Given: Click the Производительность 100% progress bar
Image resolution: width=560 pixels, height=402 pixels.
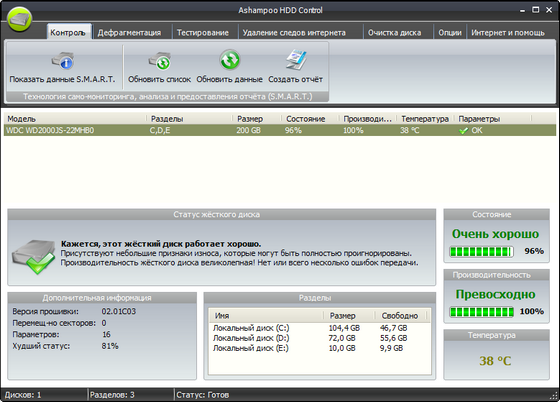Looking at the screenshot, I should pos(481,312).
